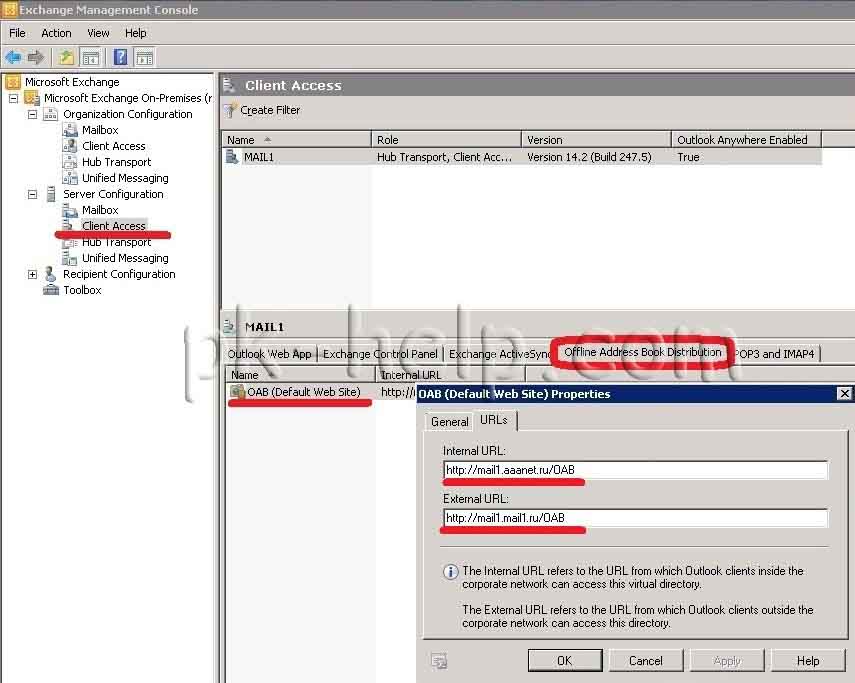The image size is (855, 683).
Task: Click the Back arrow toolbar icon
Action: 13,57
